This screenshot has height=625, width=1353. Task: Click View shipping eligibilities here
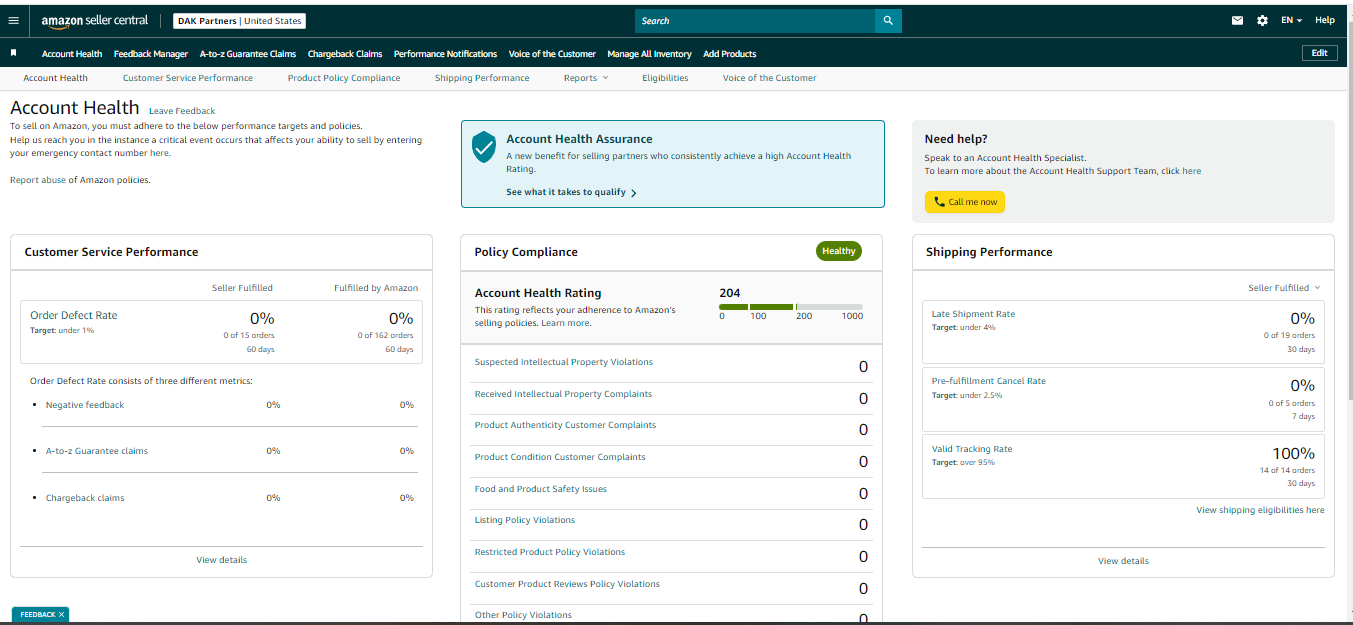click(x=1260, y=510)
